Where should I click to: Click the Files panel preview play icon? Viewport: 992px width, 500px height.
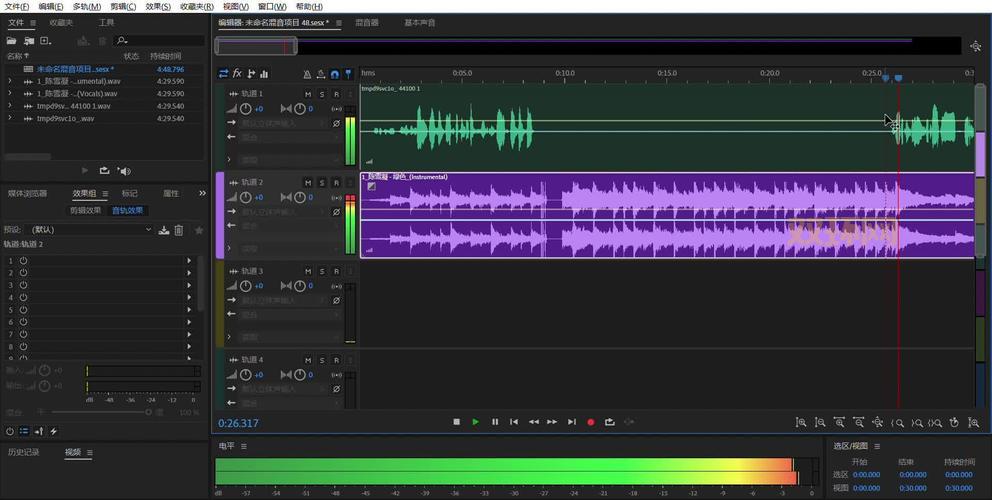click(85, 171)
